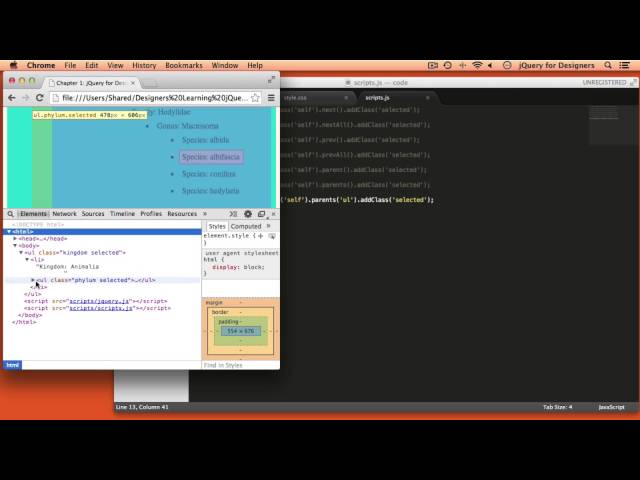The image size is (640, 480).
Task: Click the DevTools search magnifier icon
Action: coord(11,214)
